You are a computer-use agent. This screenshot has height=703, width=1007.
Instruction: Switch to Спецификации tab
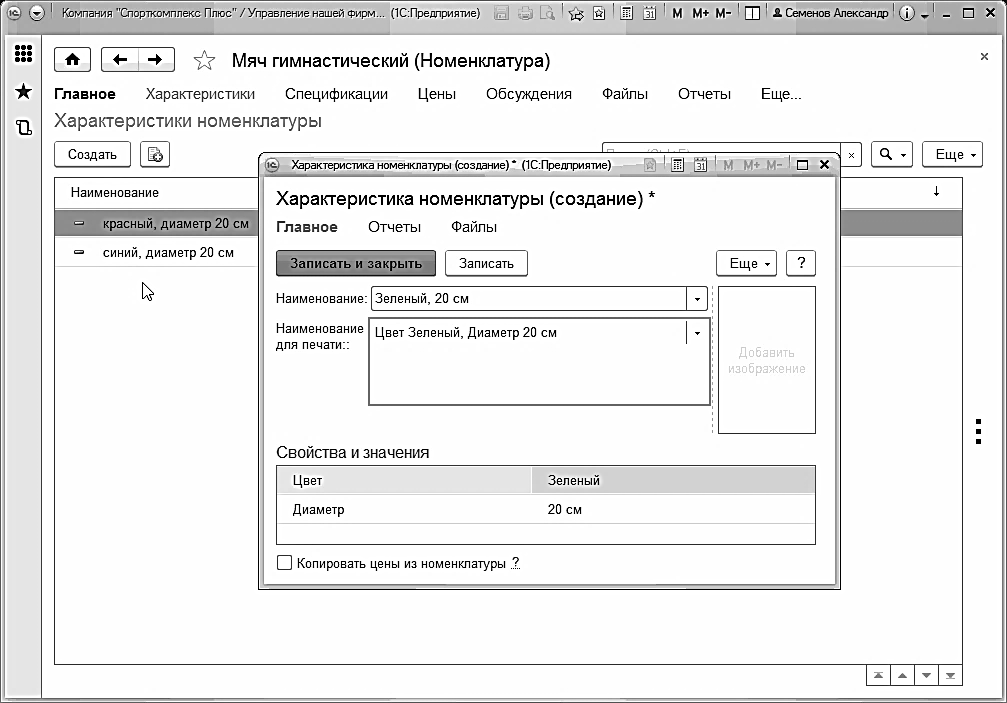337,94
